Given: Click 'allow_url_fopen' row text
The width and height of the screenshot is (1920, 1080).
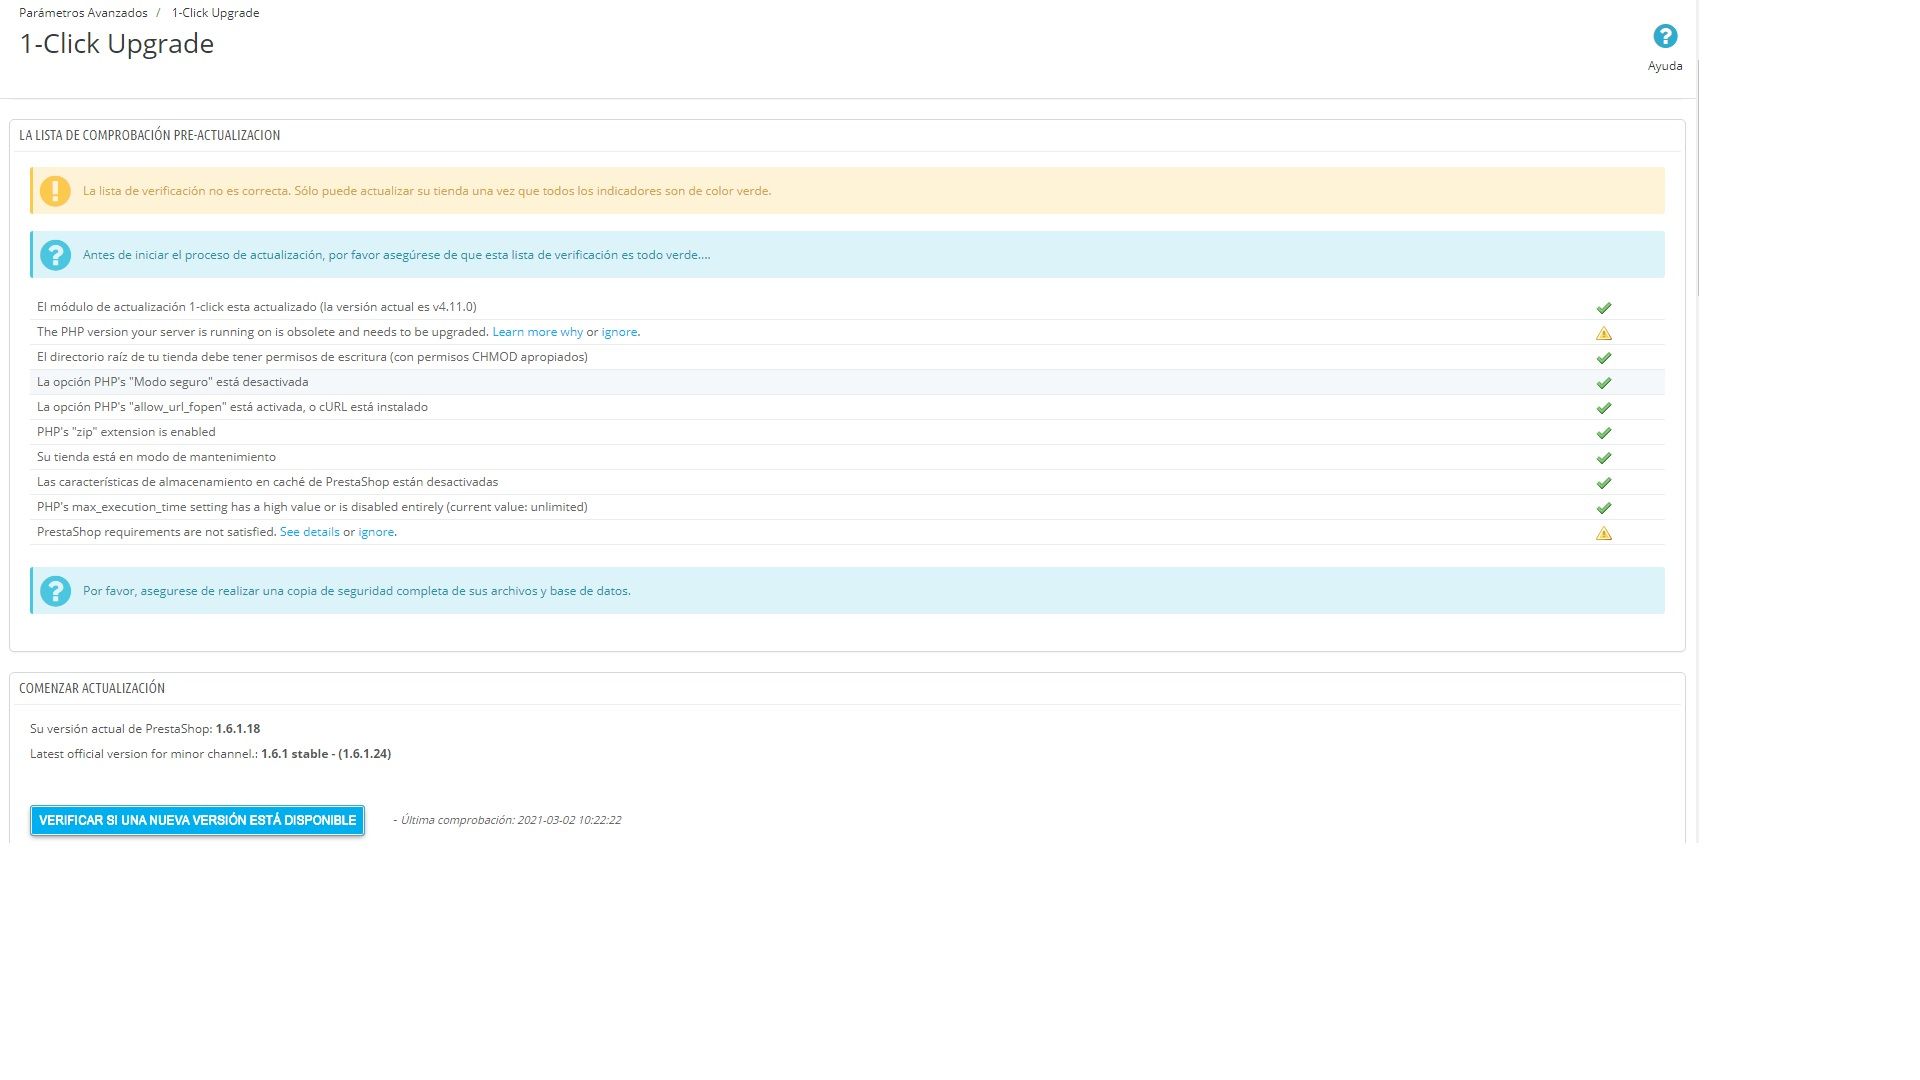Looking at the screenshot, I should 232,407.
